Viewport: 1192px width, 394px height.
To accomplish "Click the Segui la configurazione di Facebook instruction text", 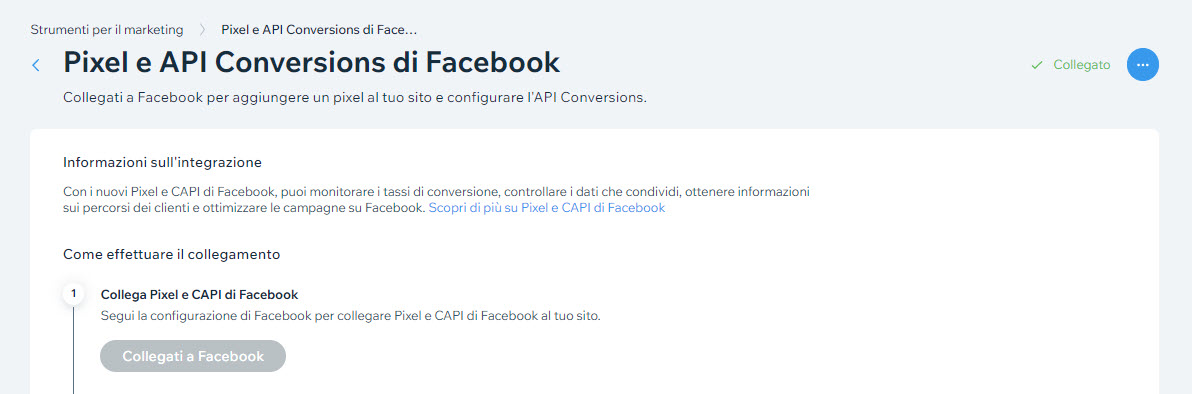I will point(350,316).
